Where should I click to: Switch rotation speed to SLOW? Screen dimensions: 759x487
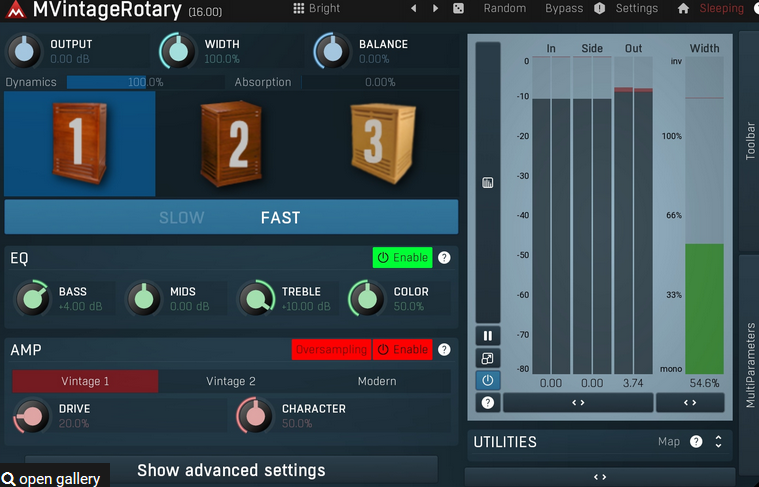coord(182,217)
